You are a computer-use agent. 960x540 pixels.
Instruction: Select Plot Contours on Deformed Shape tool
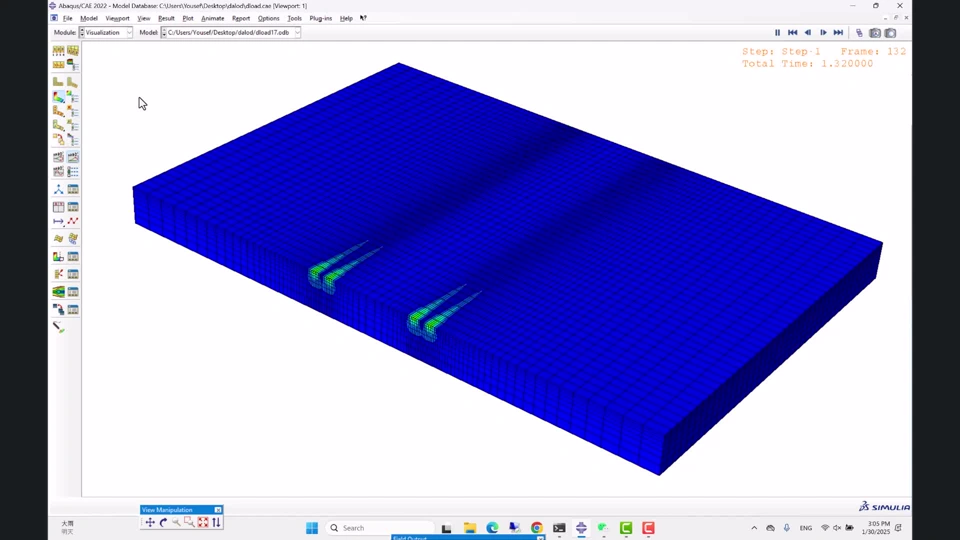(x=58, y=97)
